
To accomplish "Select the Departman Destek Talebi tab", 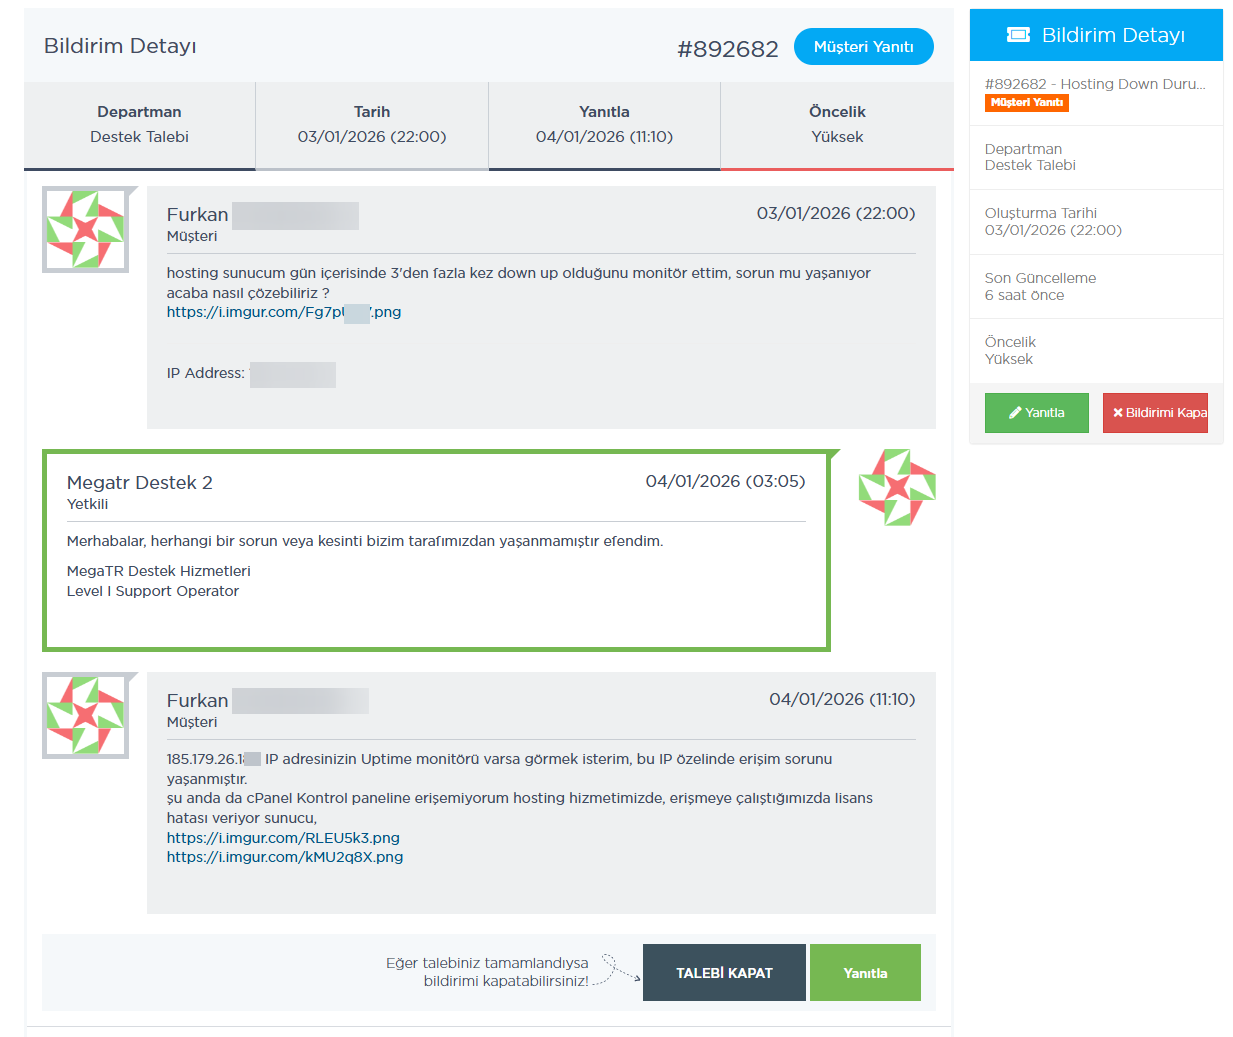I will pyautogui.click(x=140, y=125).
